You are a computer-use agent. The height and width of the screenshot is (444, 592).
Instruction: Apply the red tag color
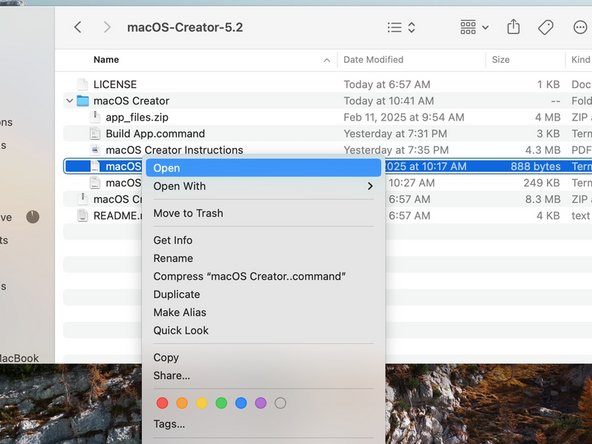click(162, 403)
